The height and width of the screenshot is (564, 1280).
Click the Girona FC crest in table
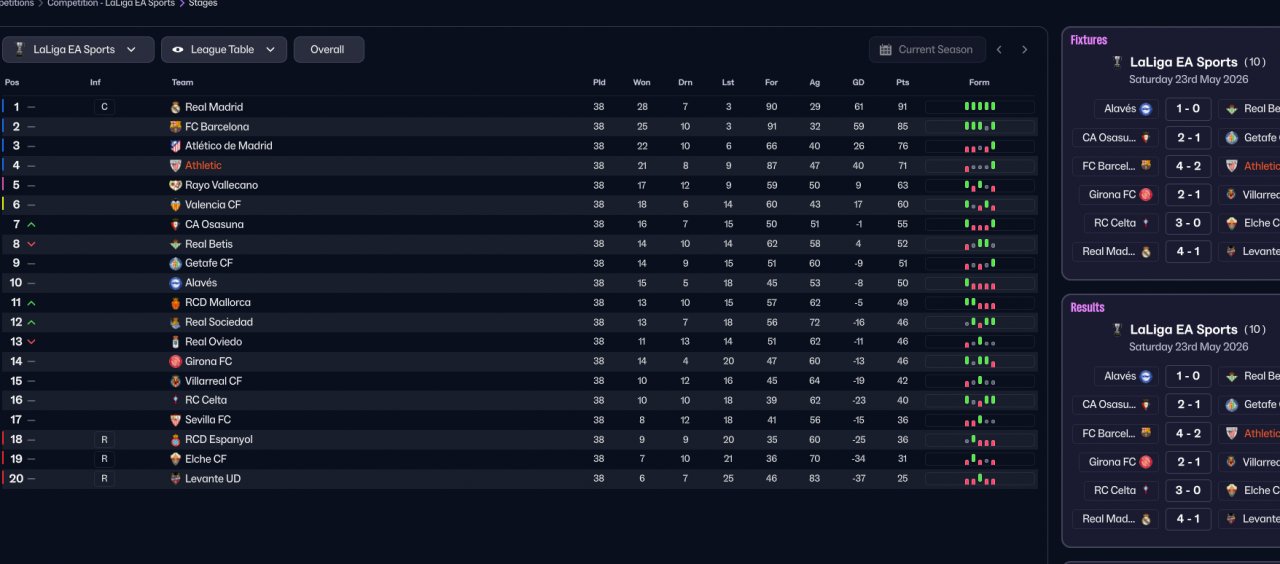176,361
